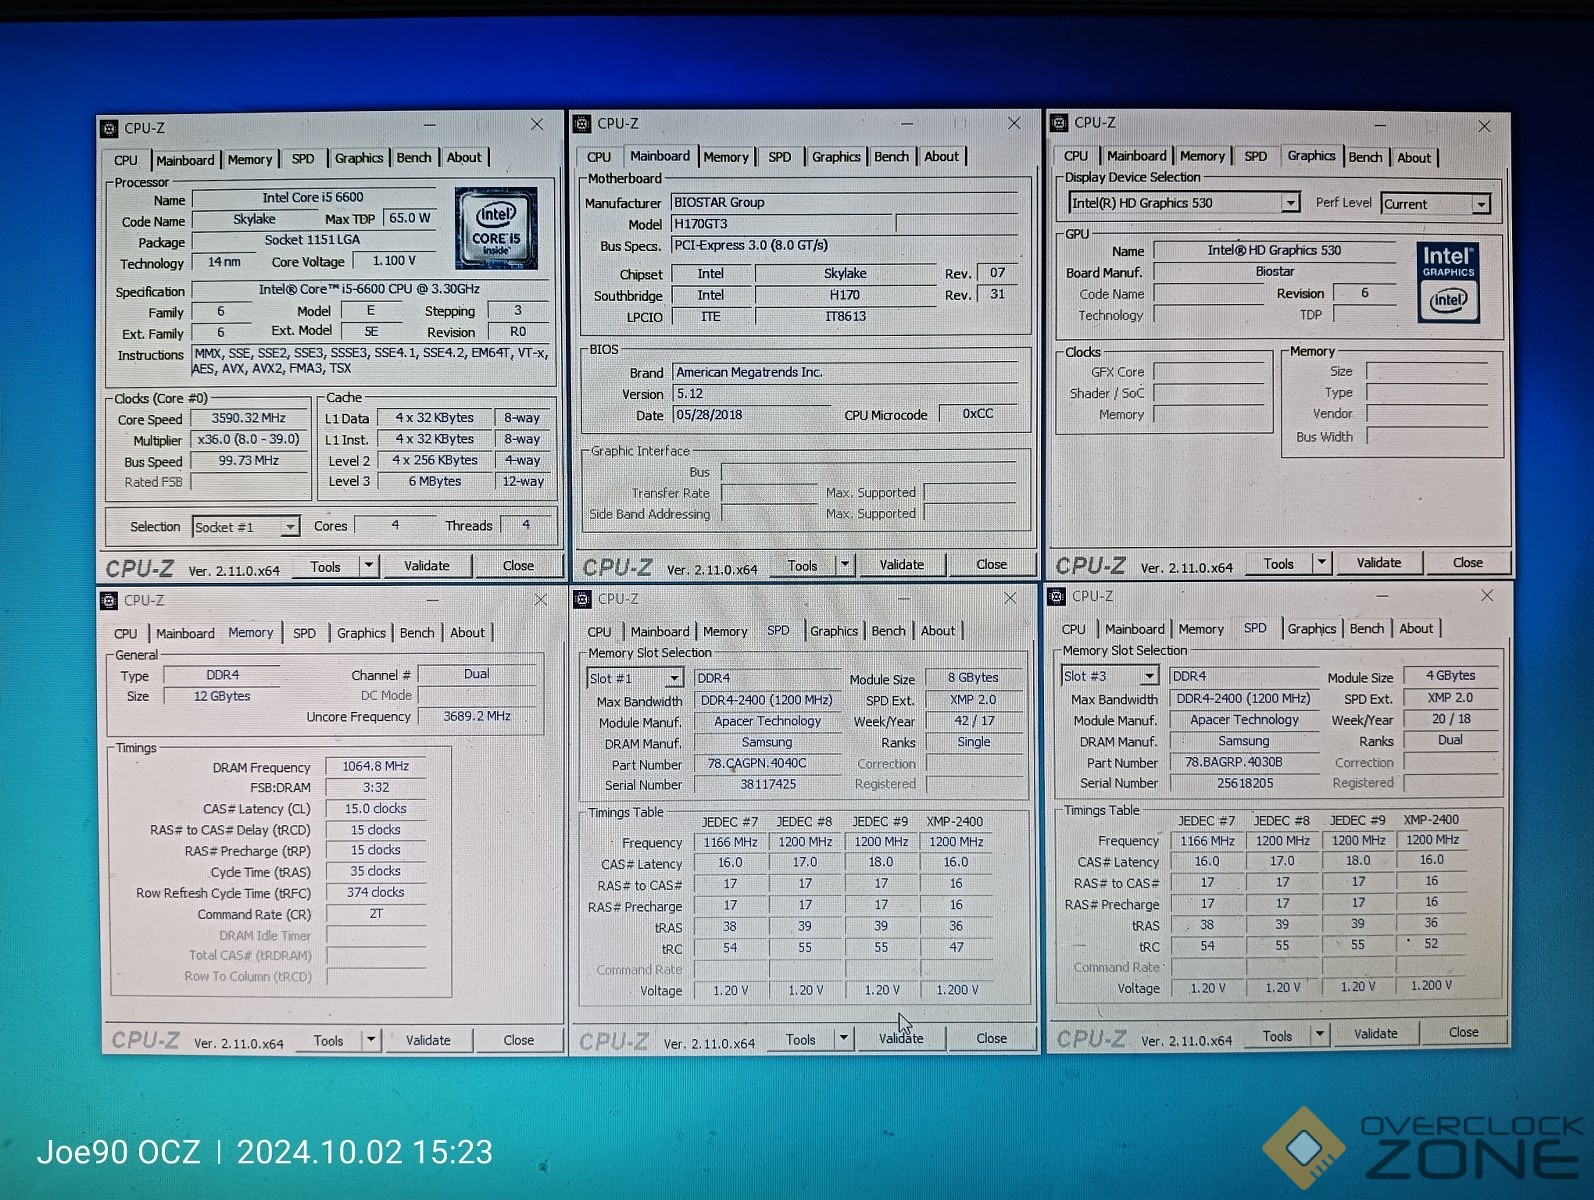
Task: Open Graphics tab in the Memory window
Action: (x=361, y=633)
